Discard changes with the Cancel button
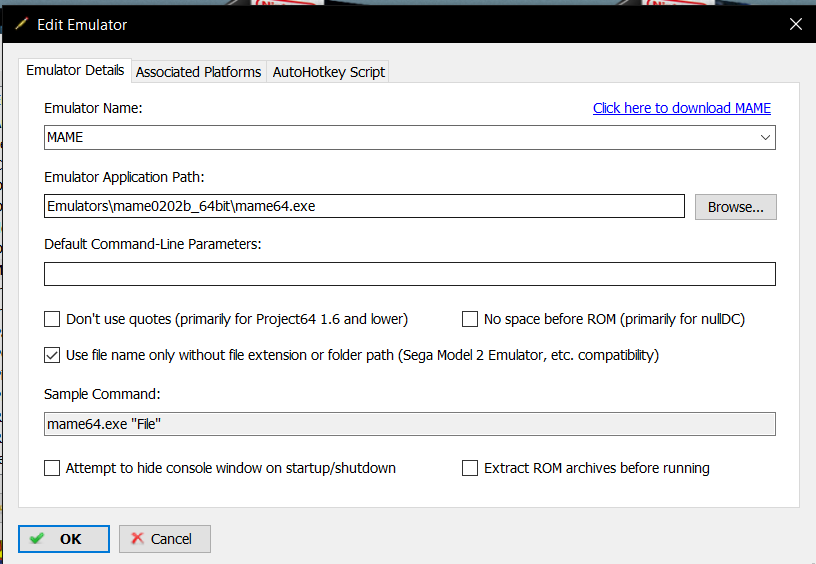 click(165, 539)
